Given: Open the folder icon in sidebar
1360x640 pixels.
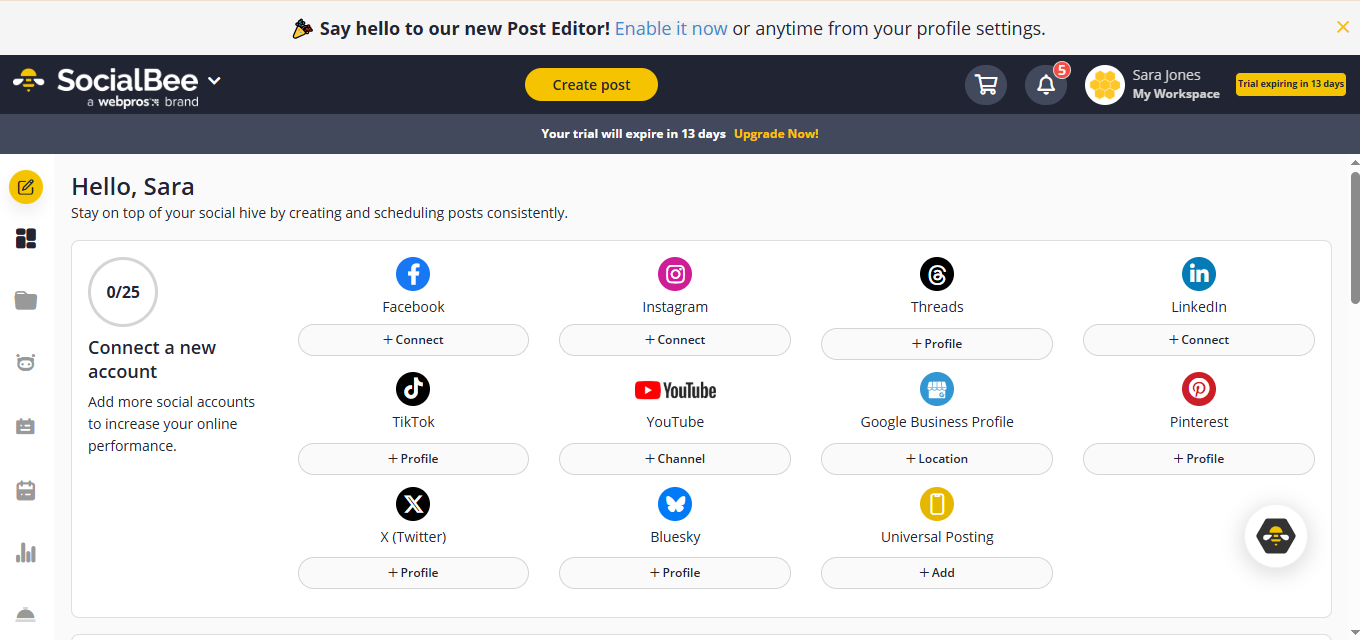Looking at the screenshot, I should [26, 300].
